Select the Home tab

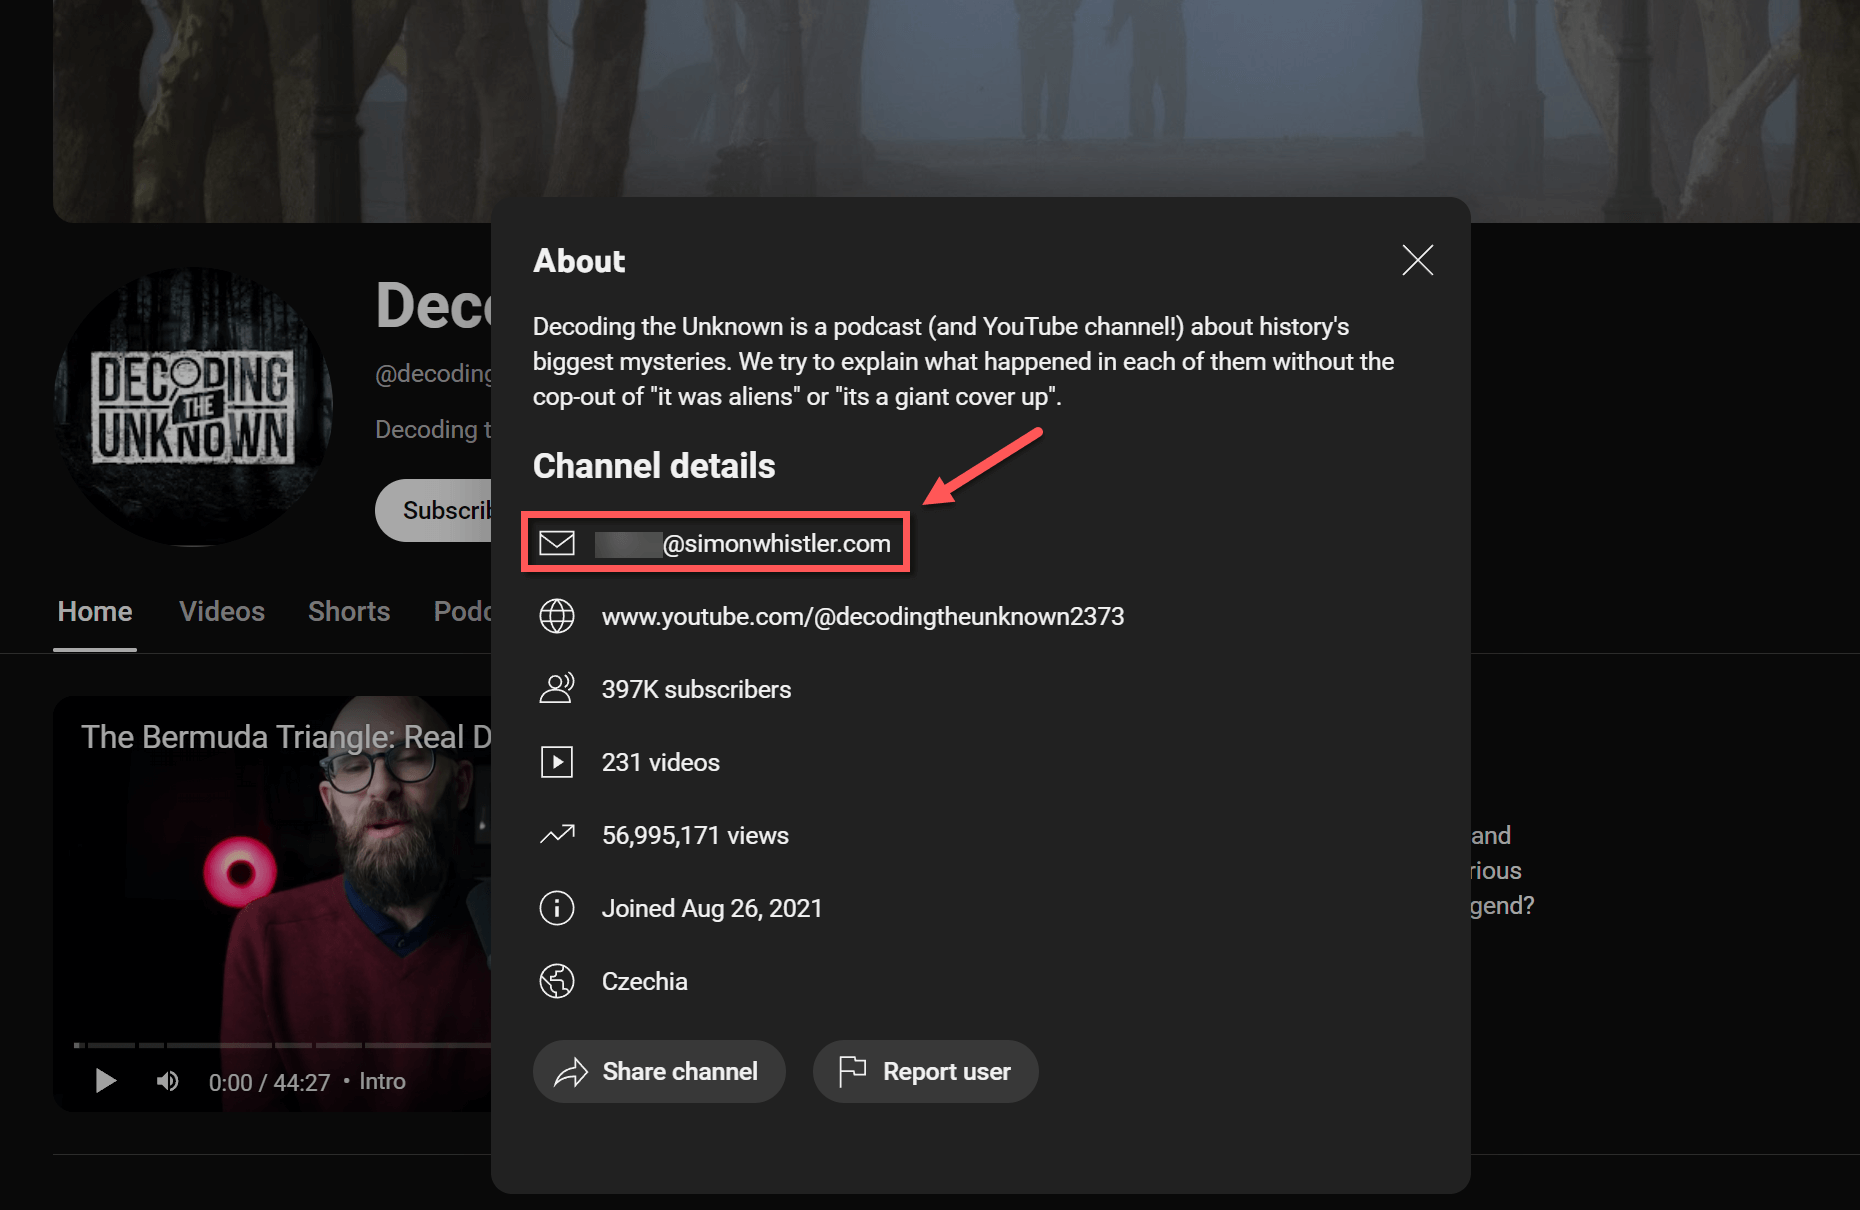pyautogui.click(x=94, y=611)
